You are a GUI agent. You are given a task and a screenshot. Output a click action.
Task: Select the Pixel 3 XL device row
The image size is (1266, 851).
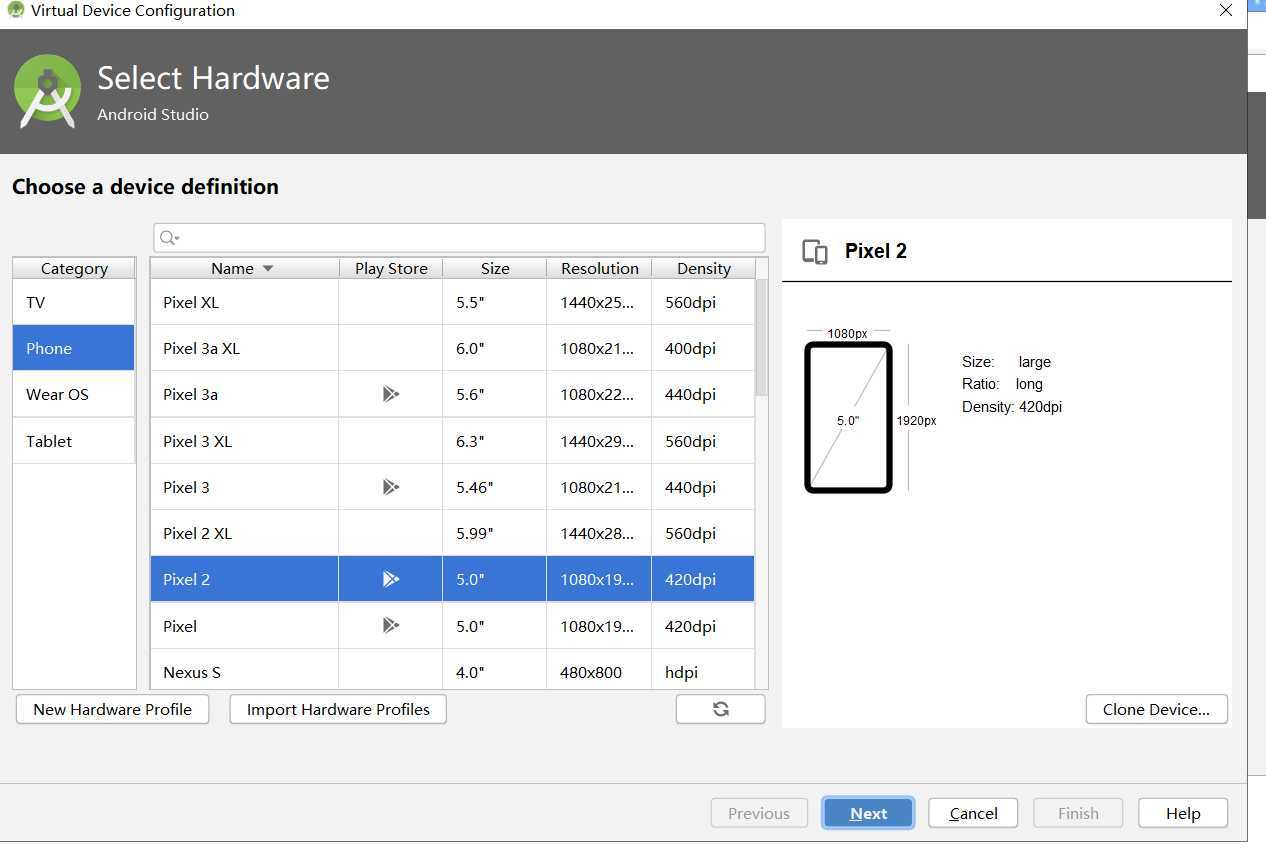[452, 441]
